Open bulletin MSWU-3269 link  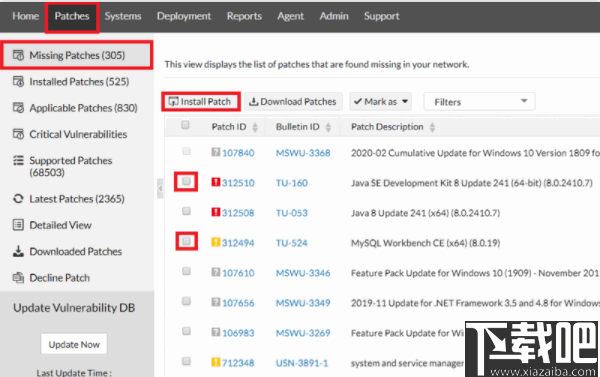pos(303,333)
